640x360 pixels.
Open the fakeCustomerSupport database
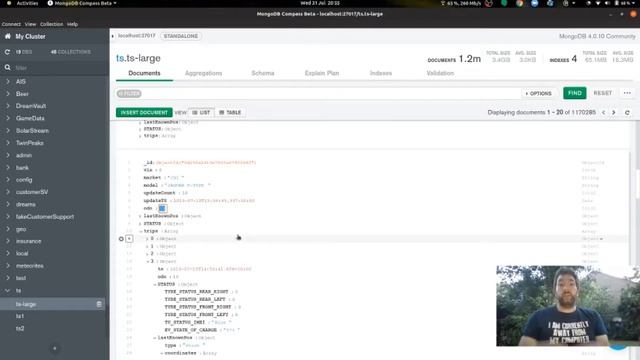pyautogui.click(x=45, y=217)
